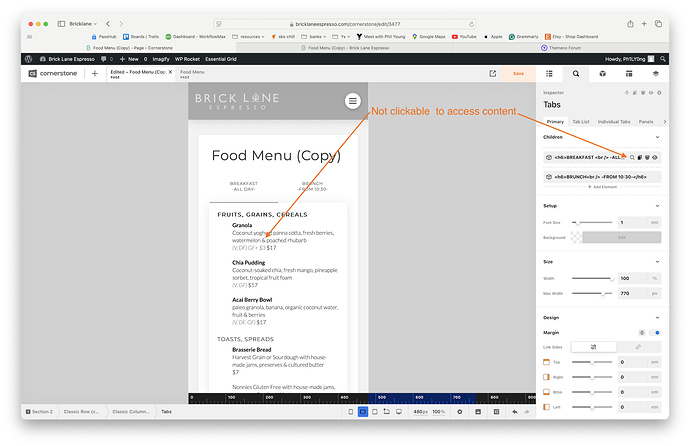This screenshot has height=446, width=690.
Task: Click Safari reload page icon
Action: pyautogui.click(x=471, y=24)
